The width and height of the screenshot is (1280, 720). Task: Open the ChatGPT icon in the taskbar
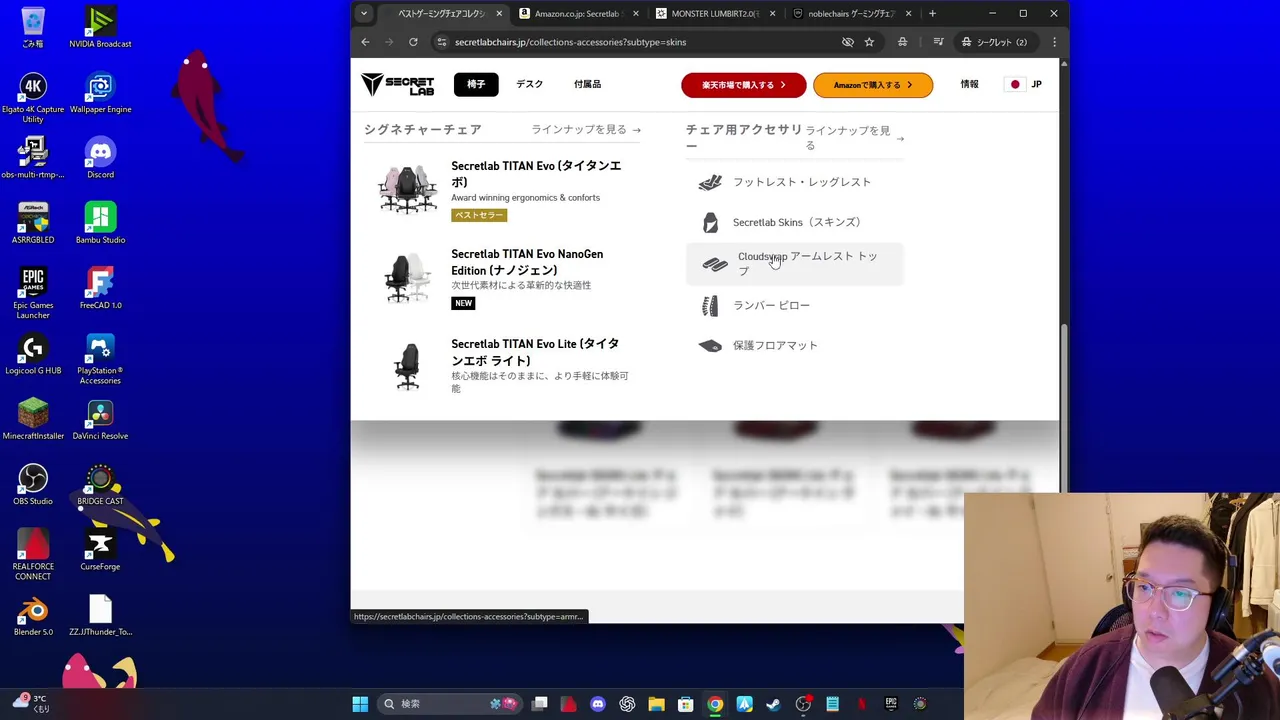(627, 704)
